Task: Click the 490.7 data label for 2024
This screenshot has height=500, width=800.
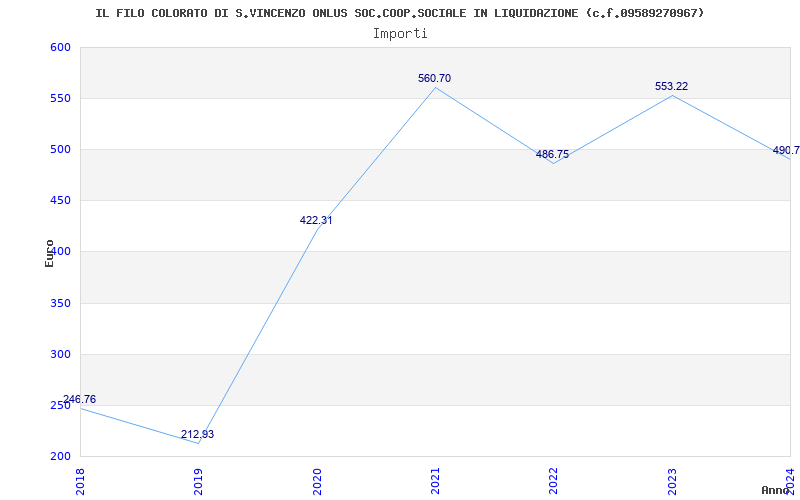Action: click(786, 151)
